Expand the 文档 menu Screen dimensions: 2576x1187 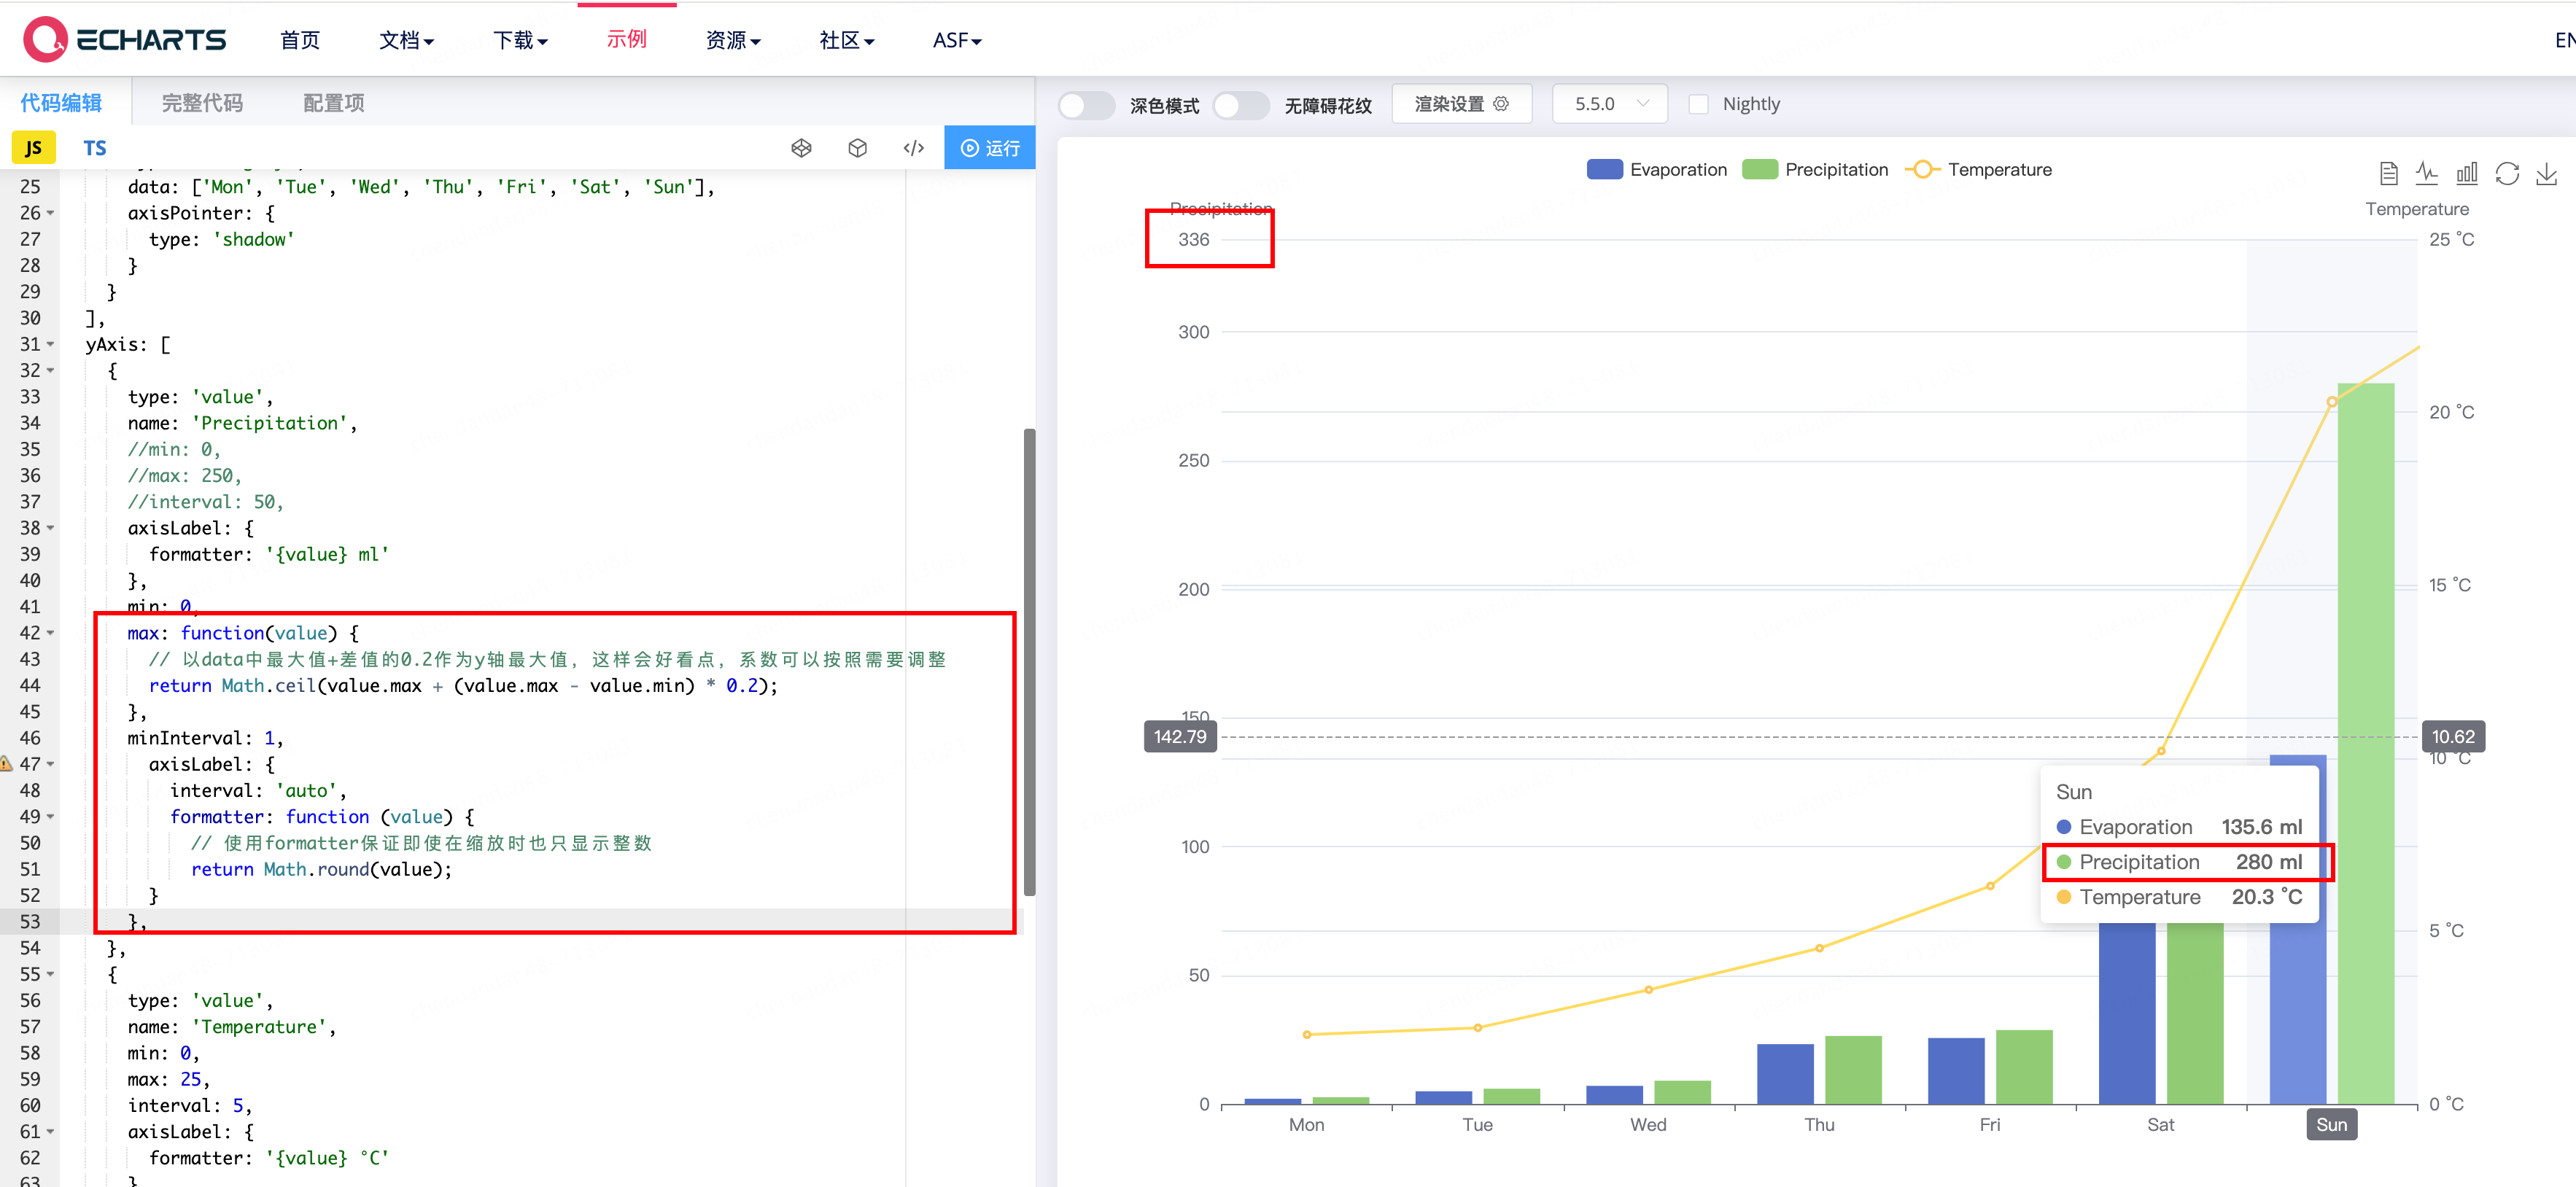(406, 40)
